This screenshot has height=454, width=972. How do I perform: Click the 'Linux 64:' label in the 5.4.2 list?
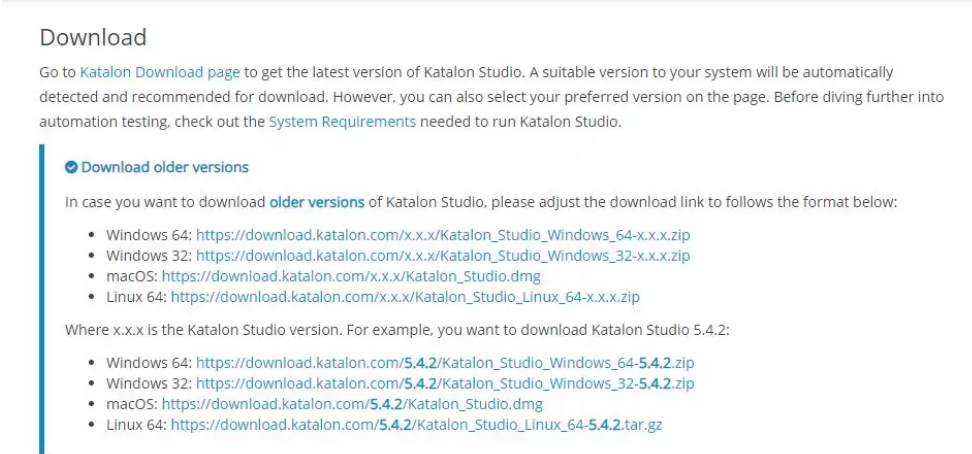click(x=136, y=425)
